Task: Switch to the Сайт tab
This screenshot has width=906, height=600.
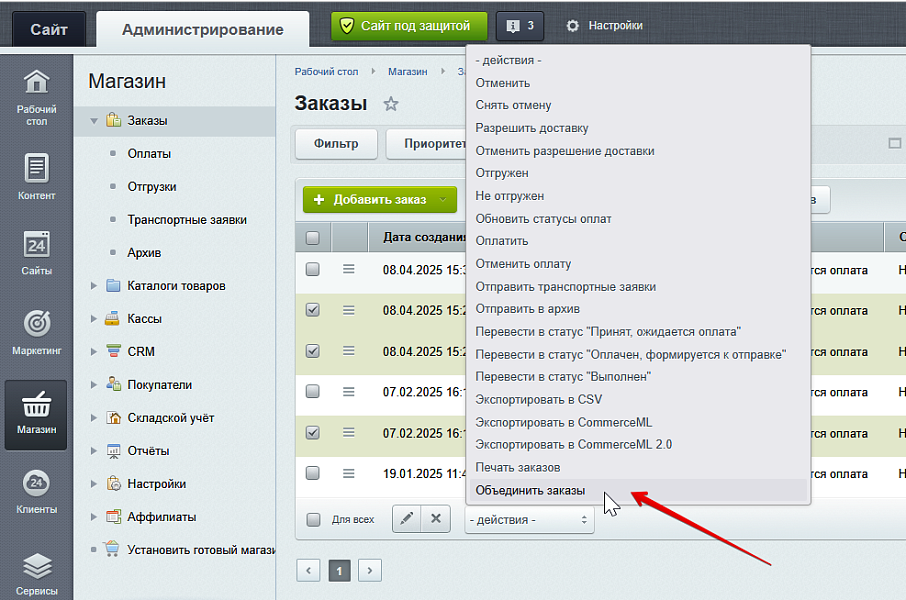Action: 47,27
